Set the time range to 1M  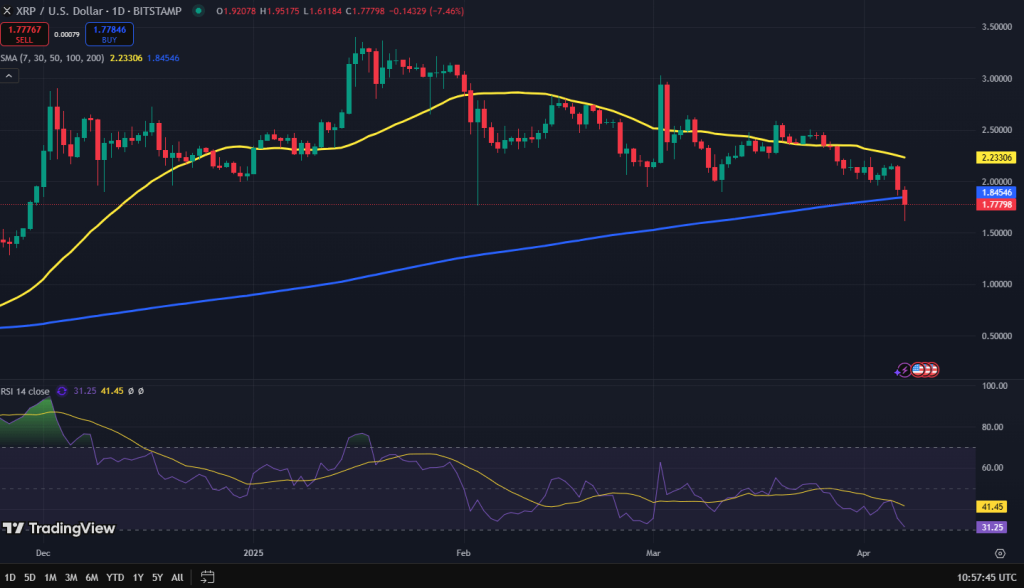coord(50,578)
